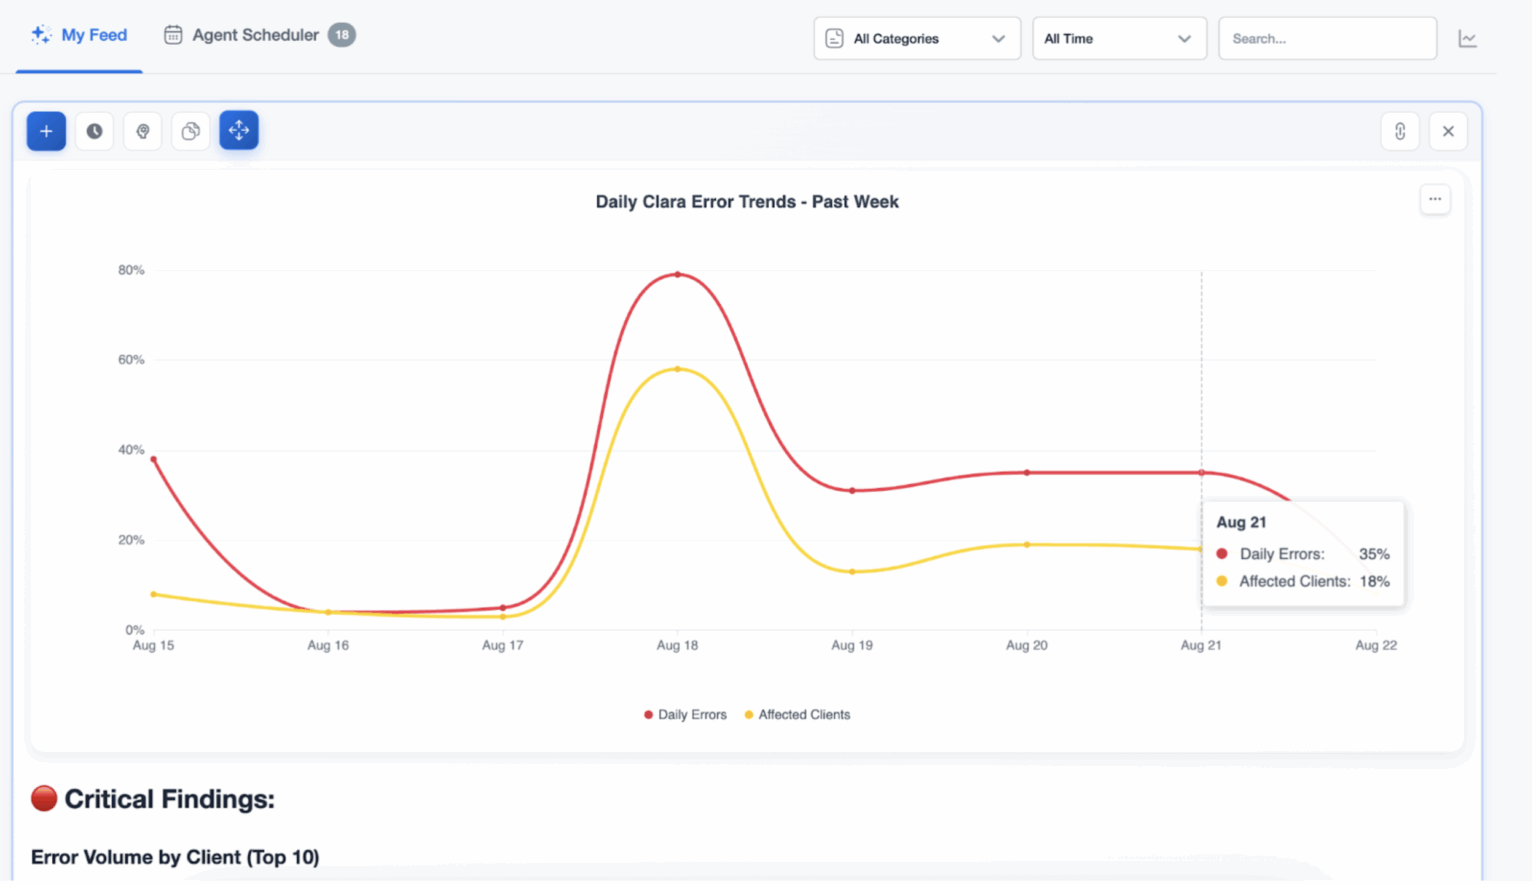This screenshot has width=1536, height=884.
Task: Select the My Feed tab
Action: pos(91,34)
